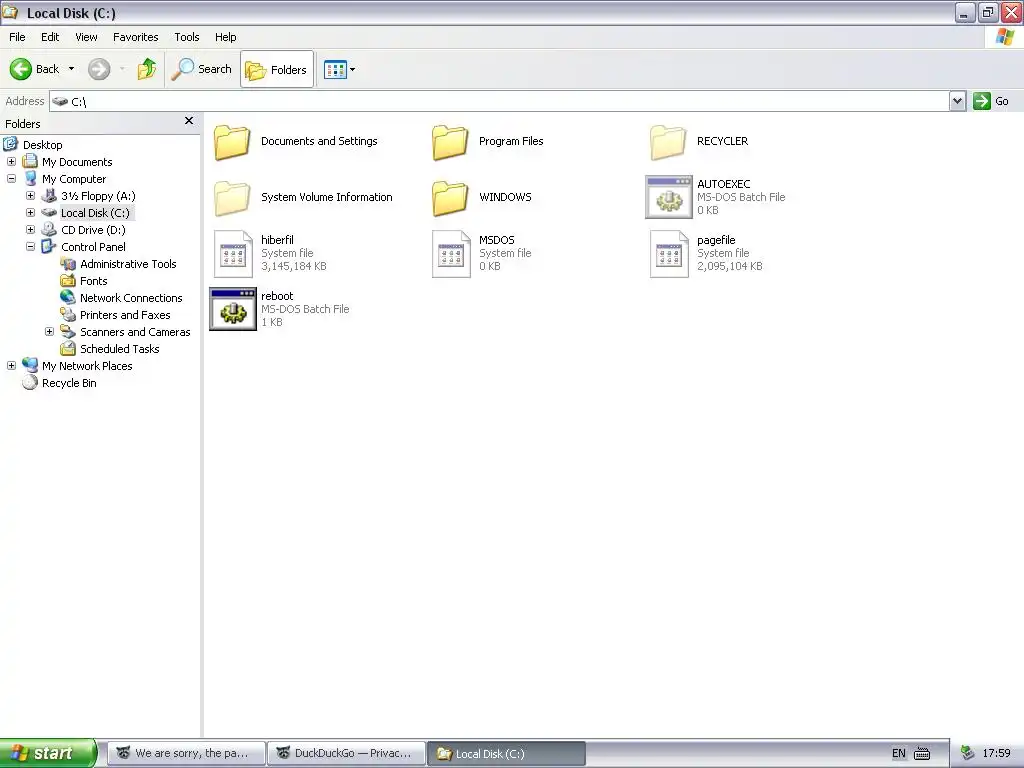This screenshot has height=768, width=1024.
Task: Select the hiberfil system file icon
Action: click(233, 254)
